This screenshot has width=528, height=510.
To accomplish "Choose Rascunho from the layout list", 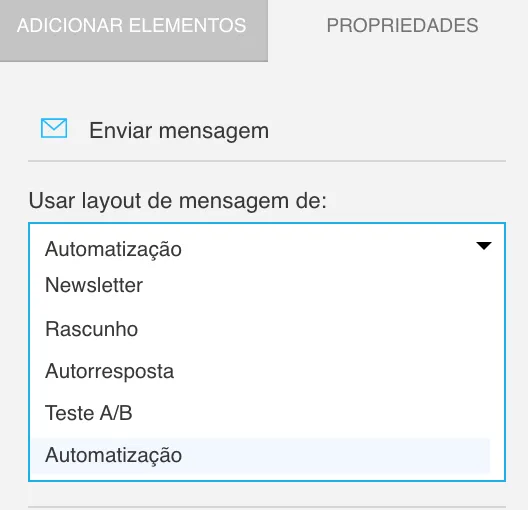I will (92, 329).
